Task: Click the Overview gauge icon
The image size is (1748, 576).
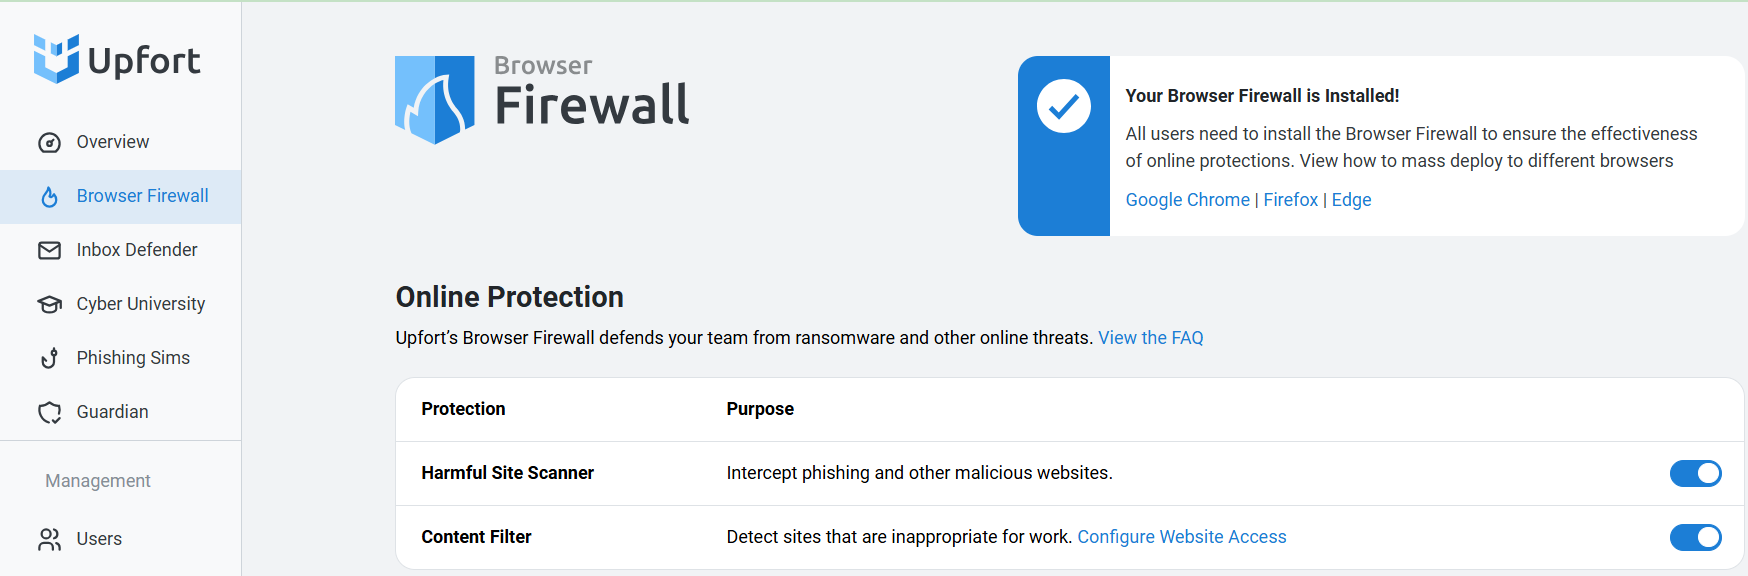Action: click(49, 143)
